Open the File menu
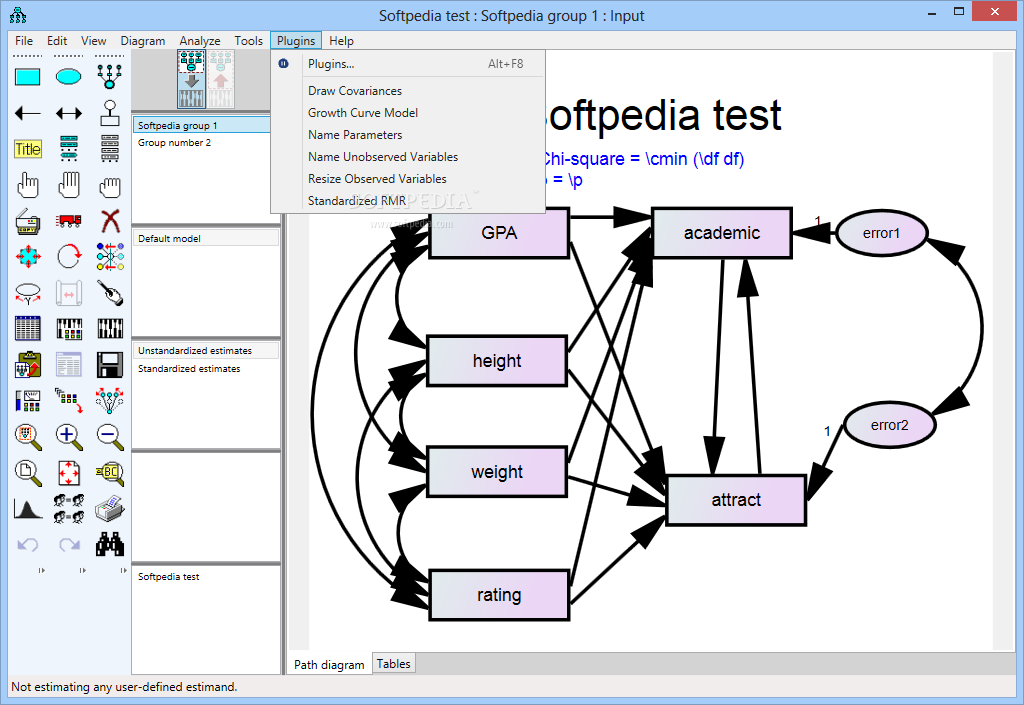Image resolution: width=1024 pixels, height=705 pixels. 24,40
